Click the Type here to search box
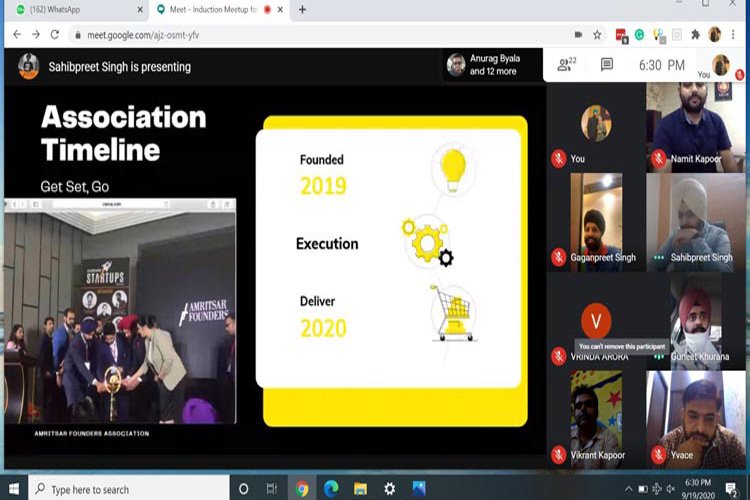Screen dimensions: 750x500 128,489
